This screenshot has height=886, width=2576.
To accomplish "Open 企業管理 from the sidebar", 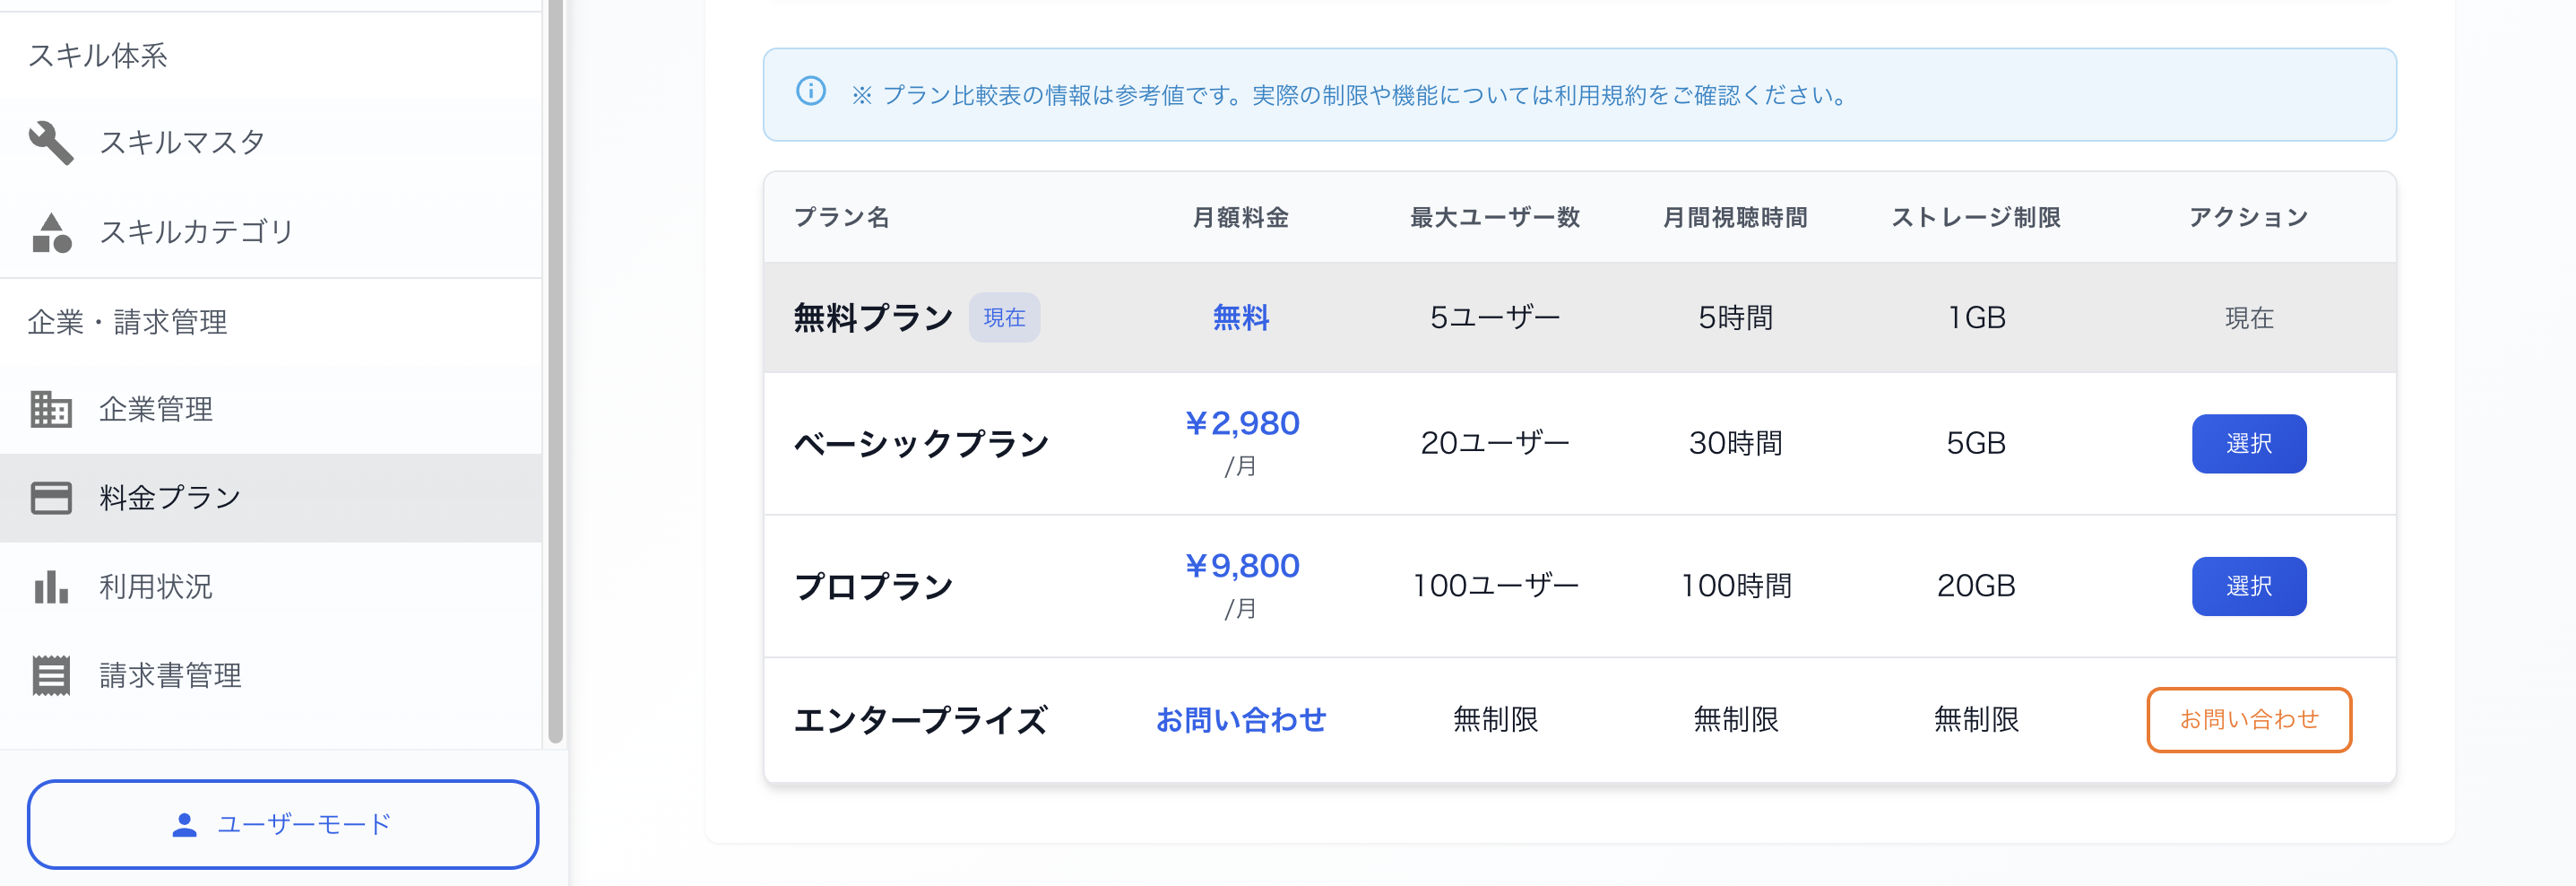I will tap(157, 410).
